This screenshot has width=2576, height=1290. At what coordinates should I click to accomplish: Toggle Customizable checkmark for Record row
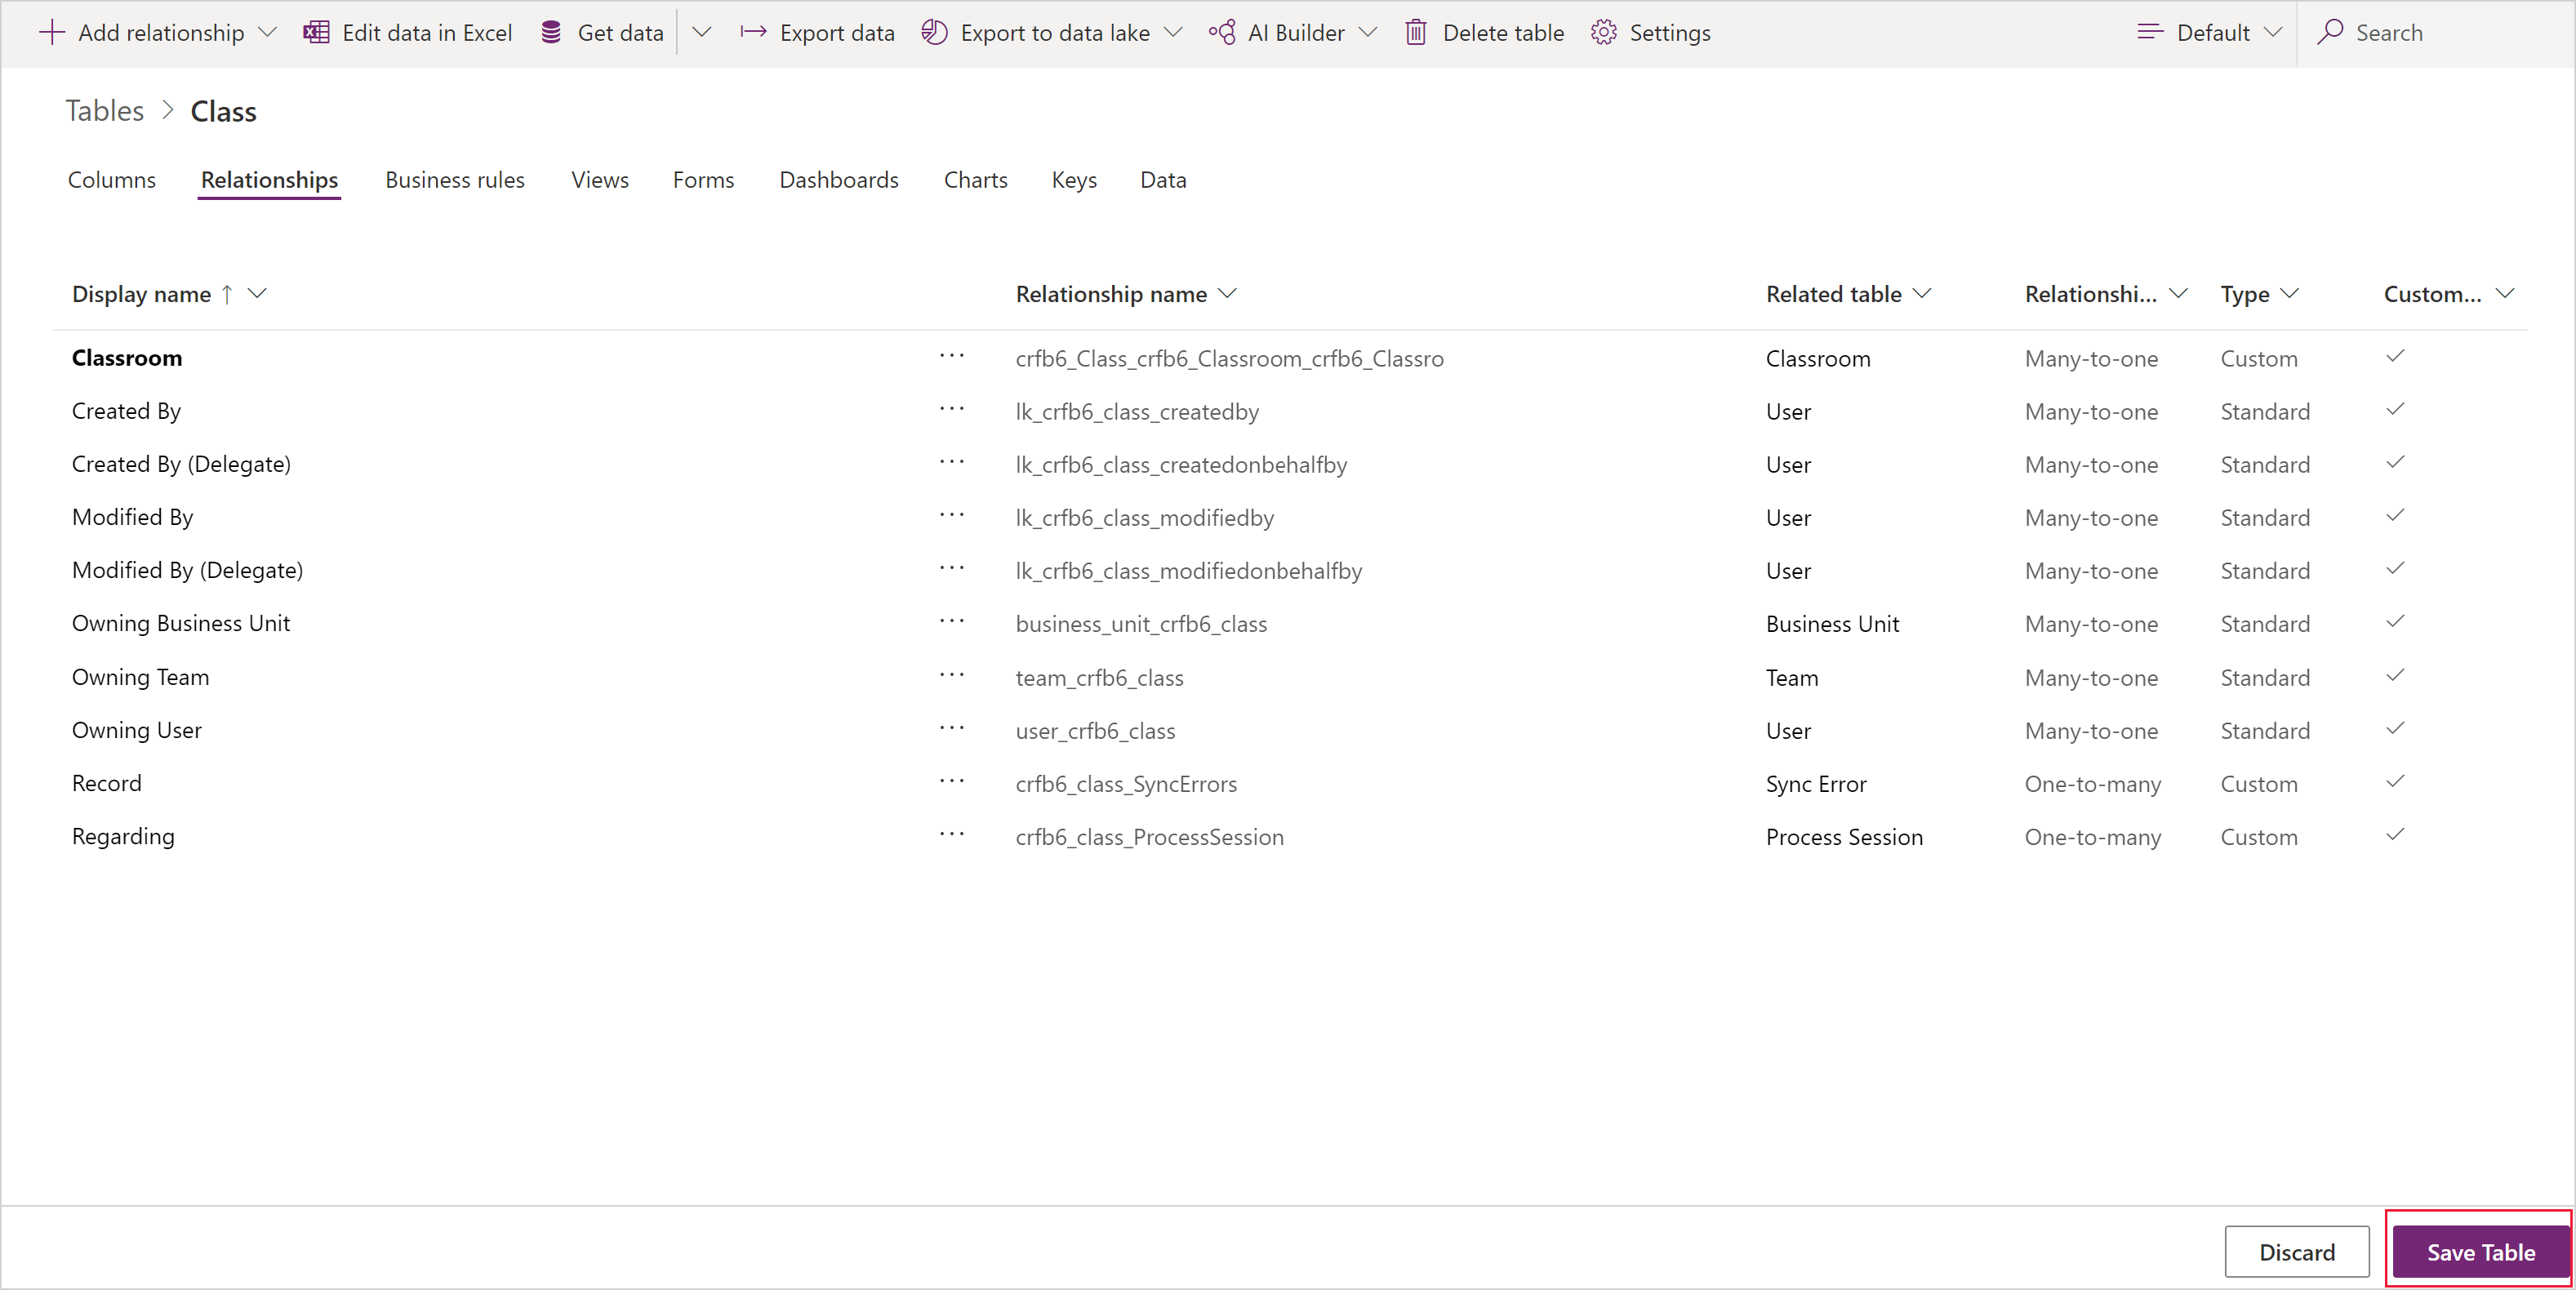2396,781
